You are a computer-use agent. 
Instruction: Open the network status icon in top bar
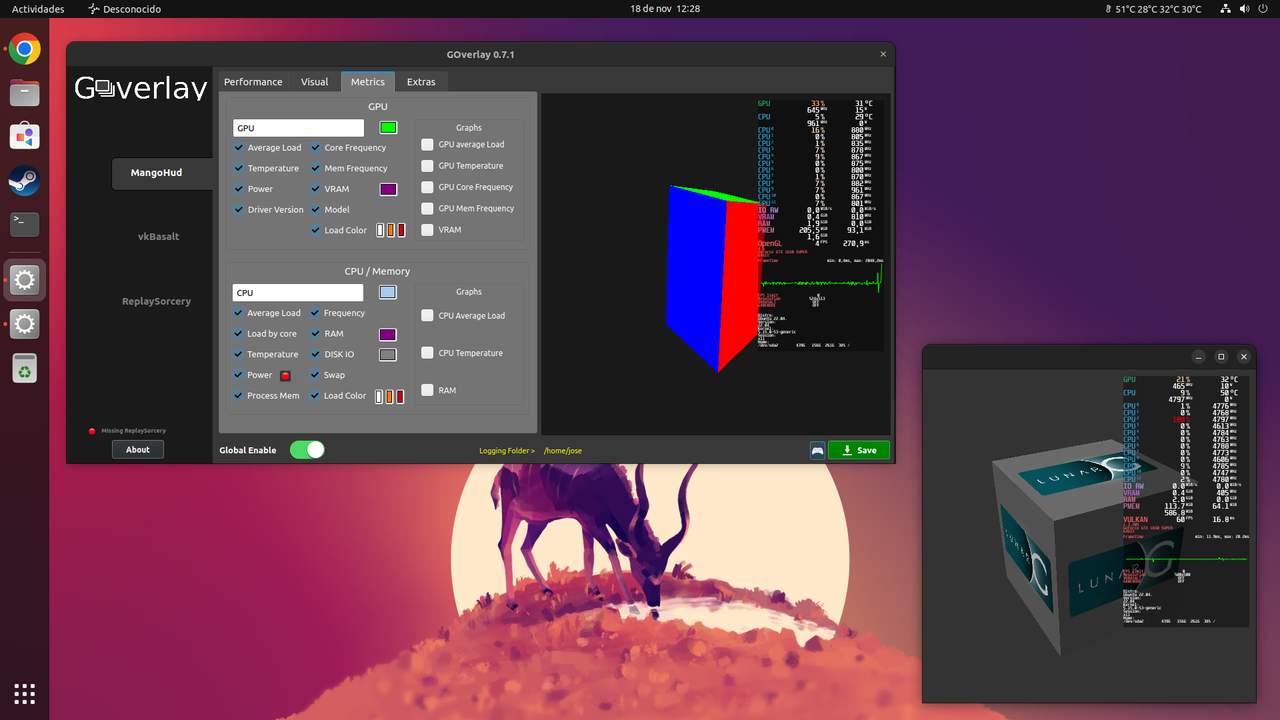[1227, 9]
